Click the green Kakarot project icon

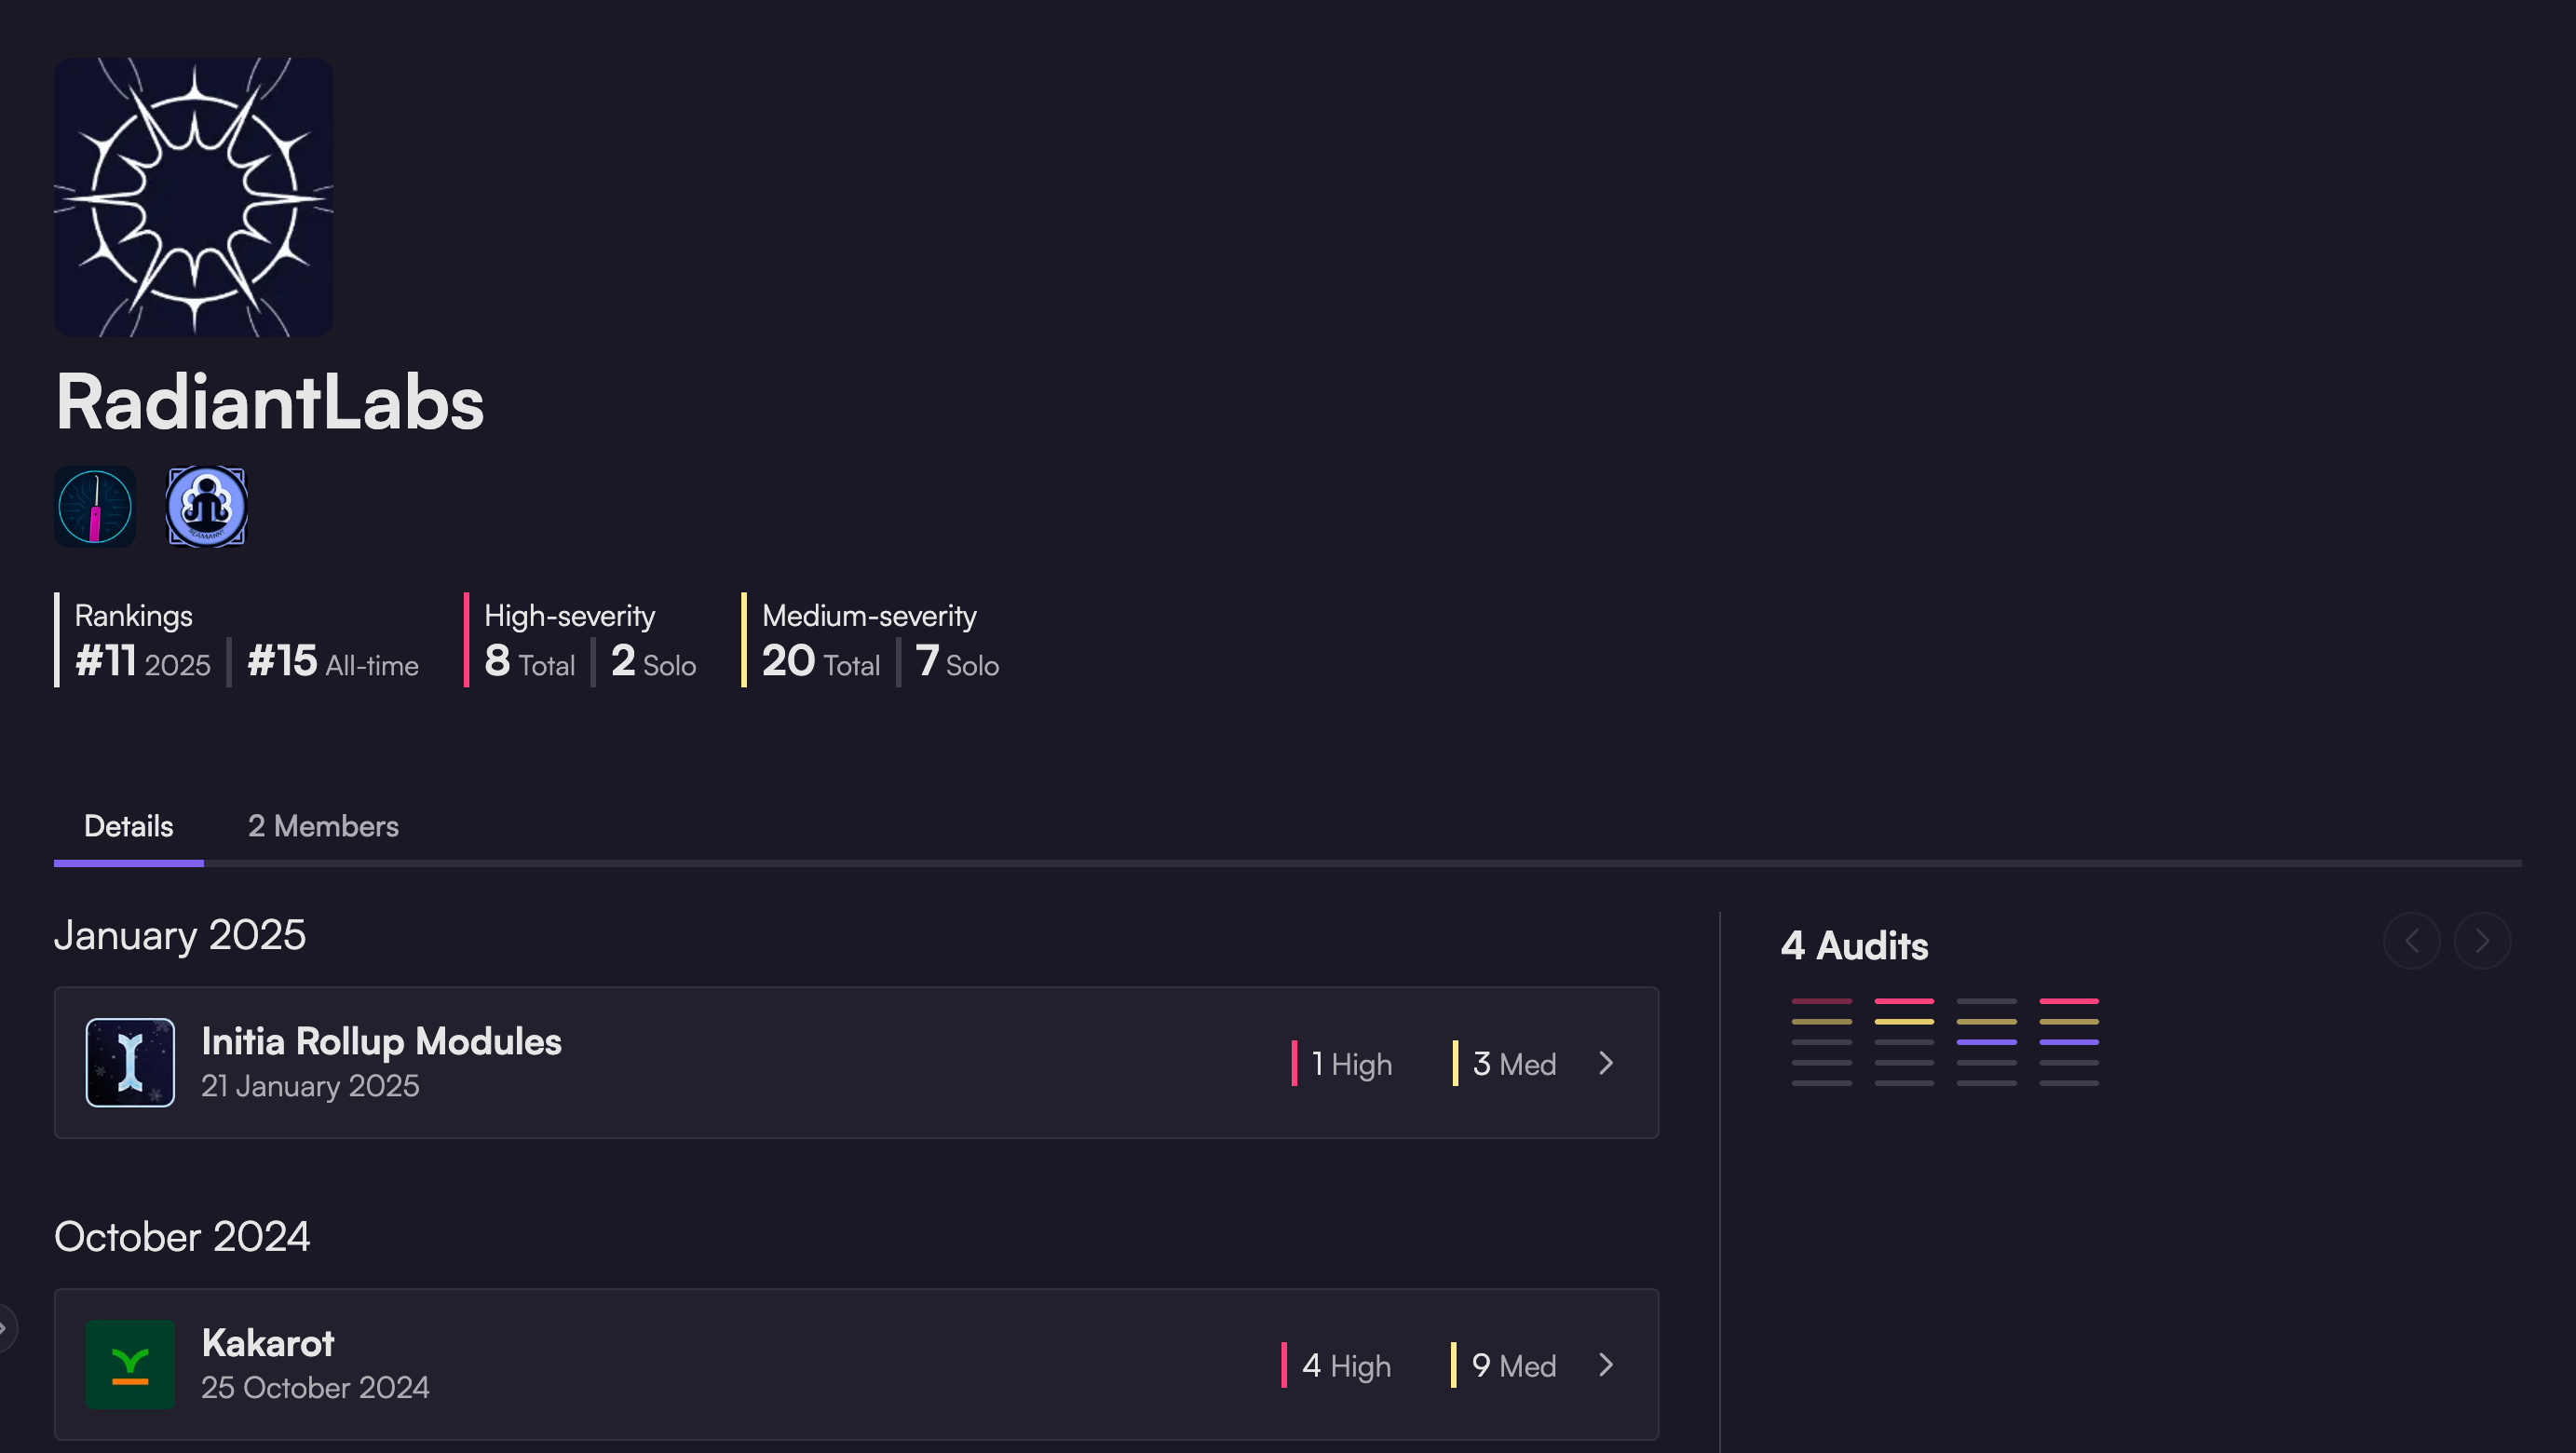click(x=130, y=1364)
